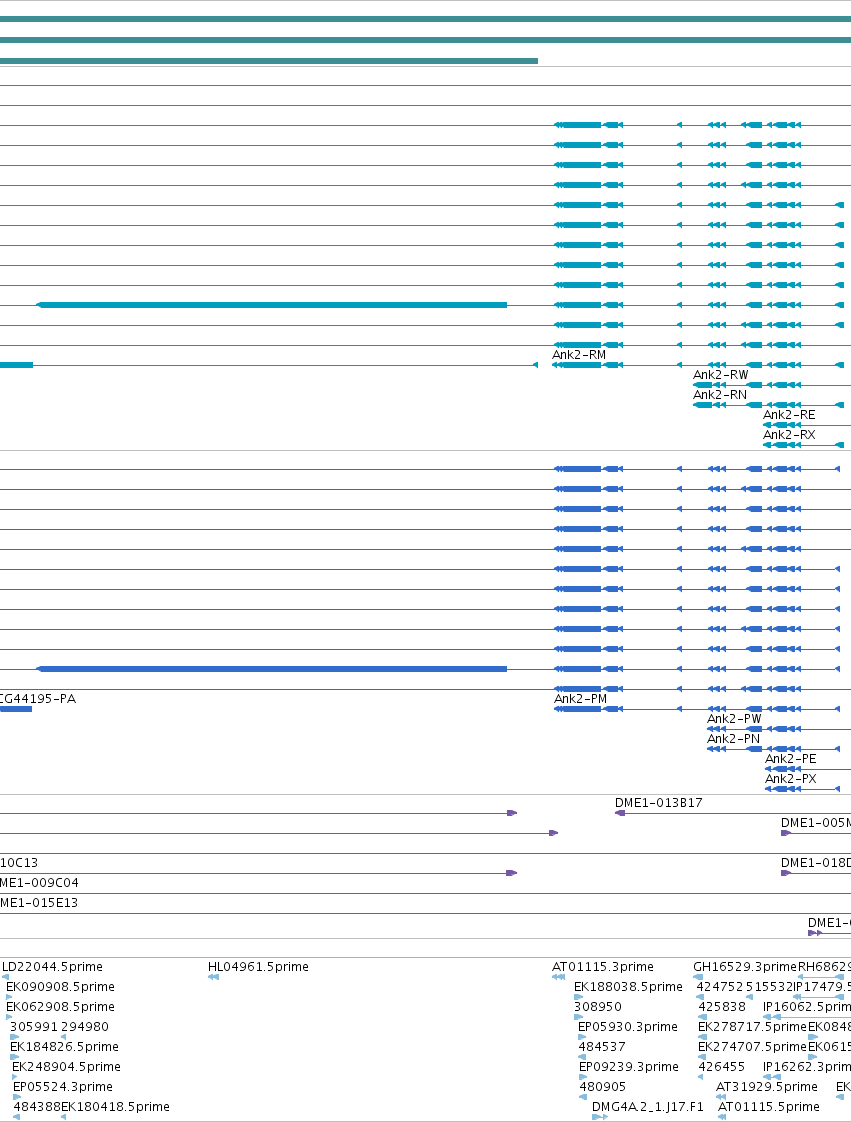The height and width of the screenshot is (1122, 851).
Task: Click the Ank2-PM protein label
Action: (580, 699)
